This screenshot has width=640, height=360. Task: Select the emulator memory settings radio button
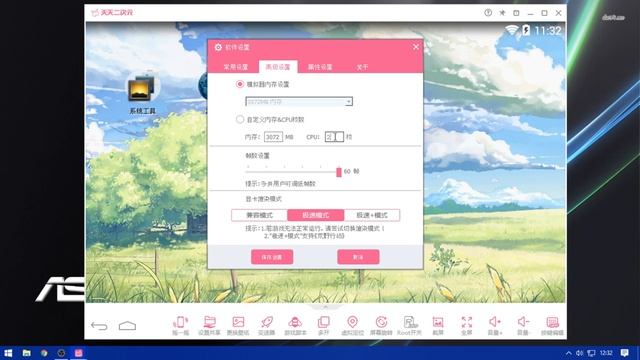pyautogui.click(x=240, y=84)
